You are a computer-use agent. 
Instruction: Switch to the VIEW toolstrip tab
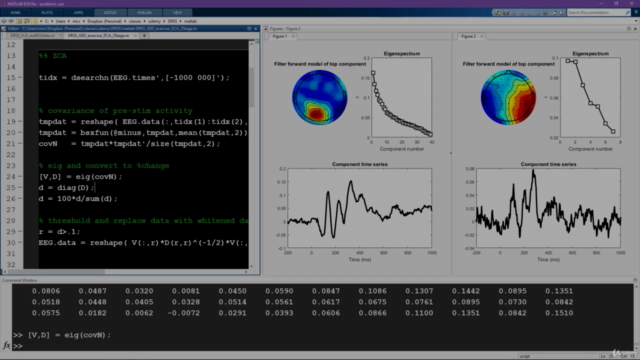(177, 13)
